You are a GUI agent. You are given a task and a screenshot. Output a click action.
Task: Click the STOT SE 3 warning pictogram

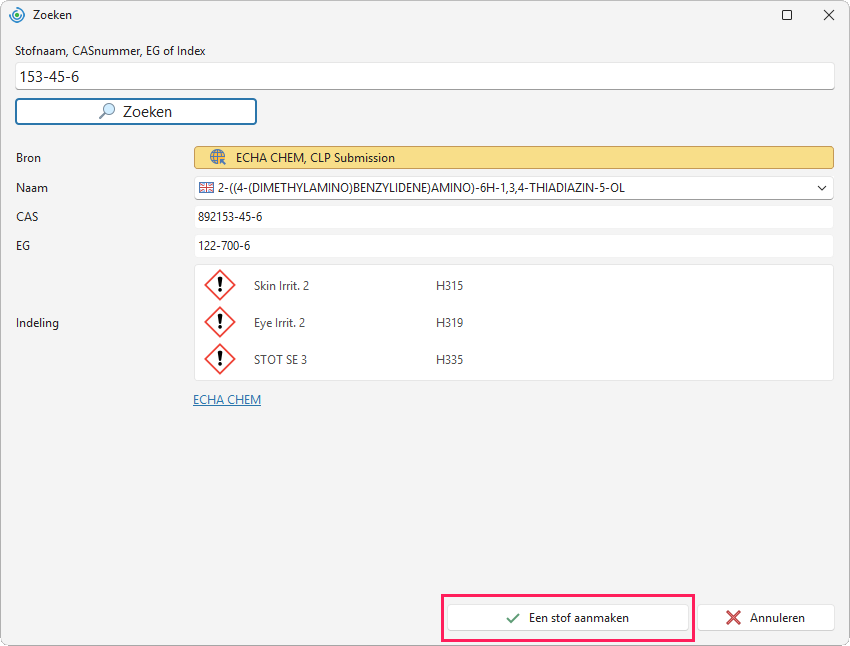point(220,359)
